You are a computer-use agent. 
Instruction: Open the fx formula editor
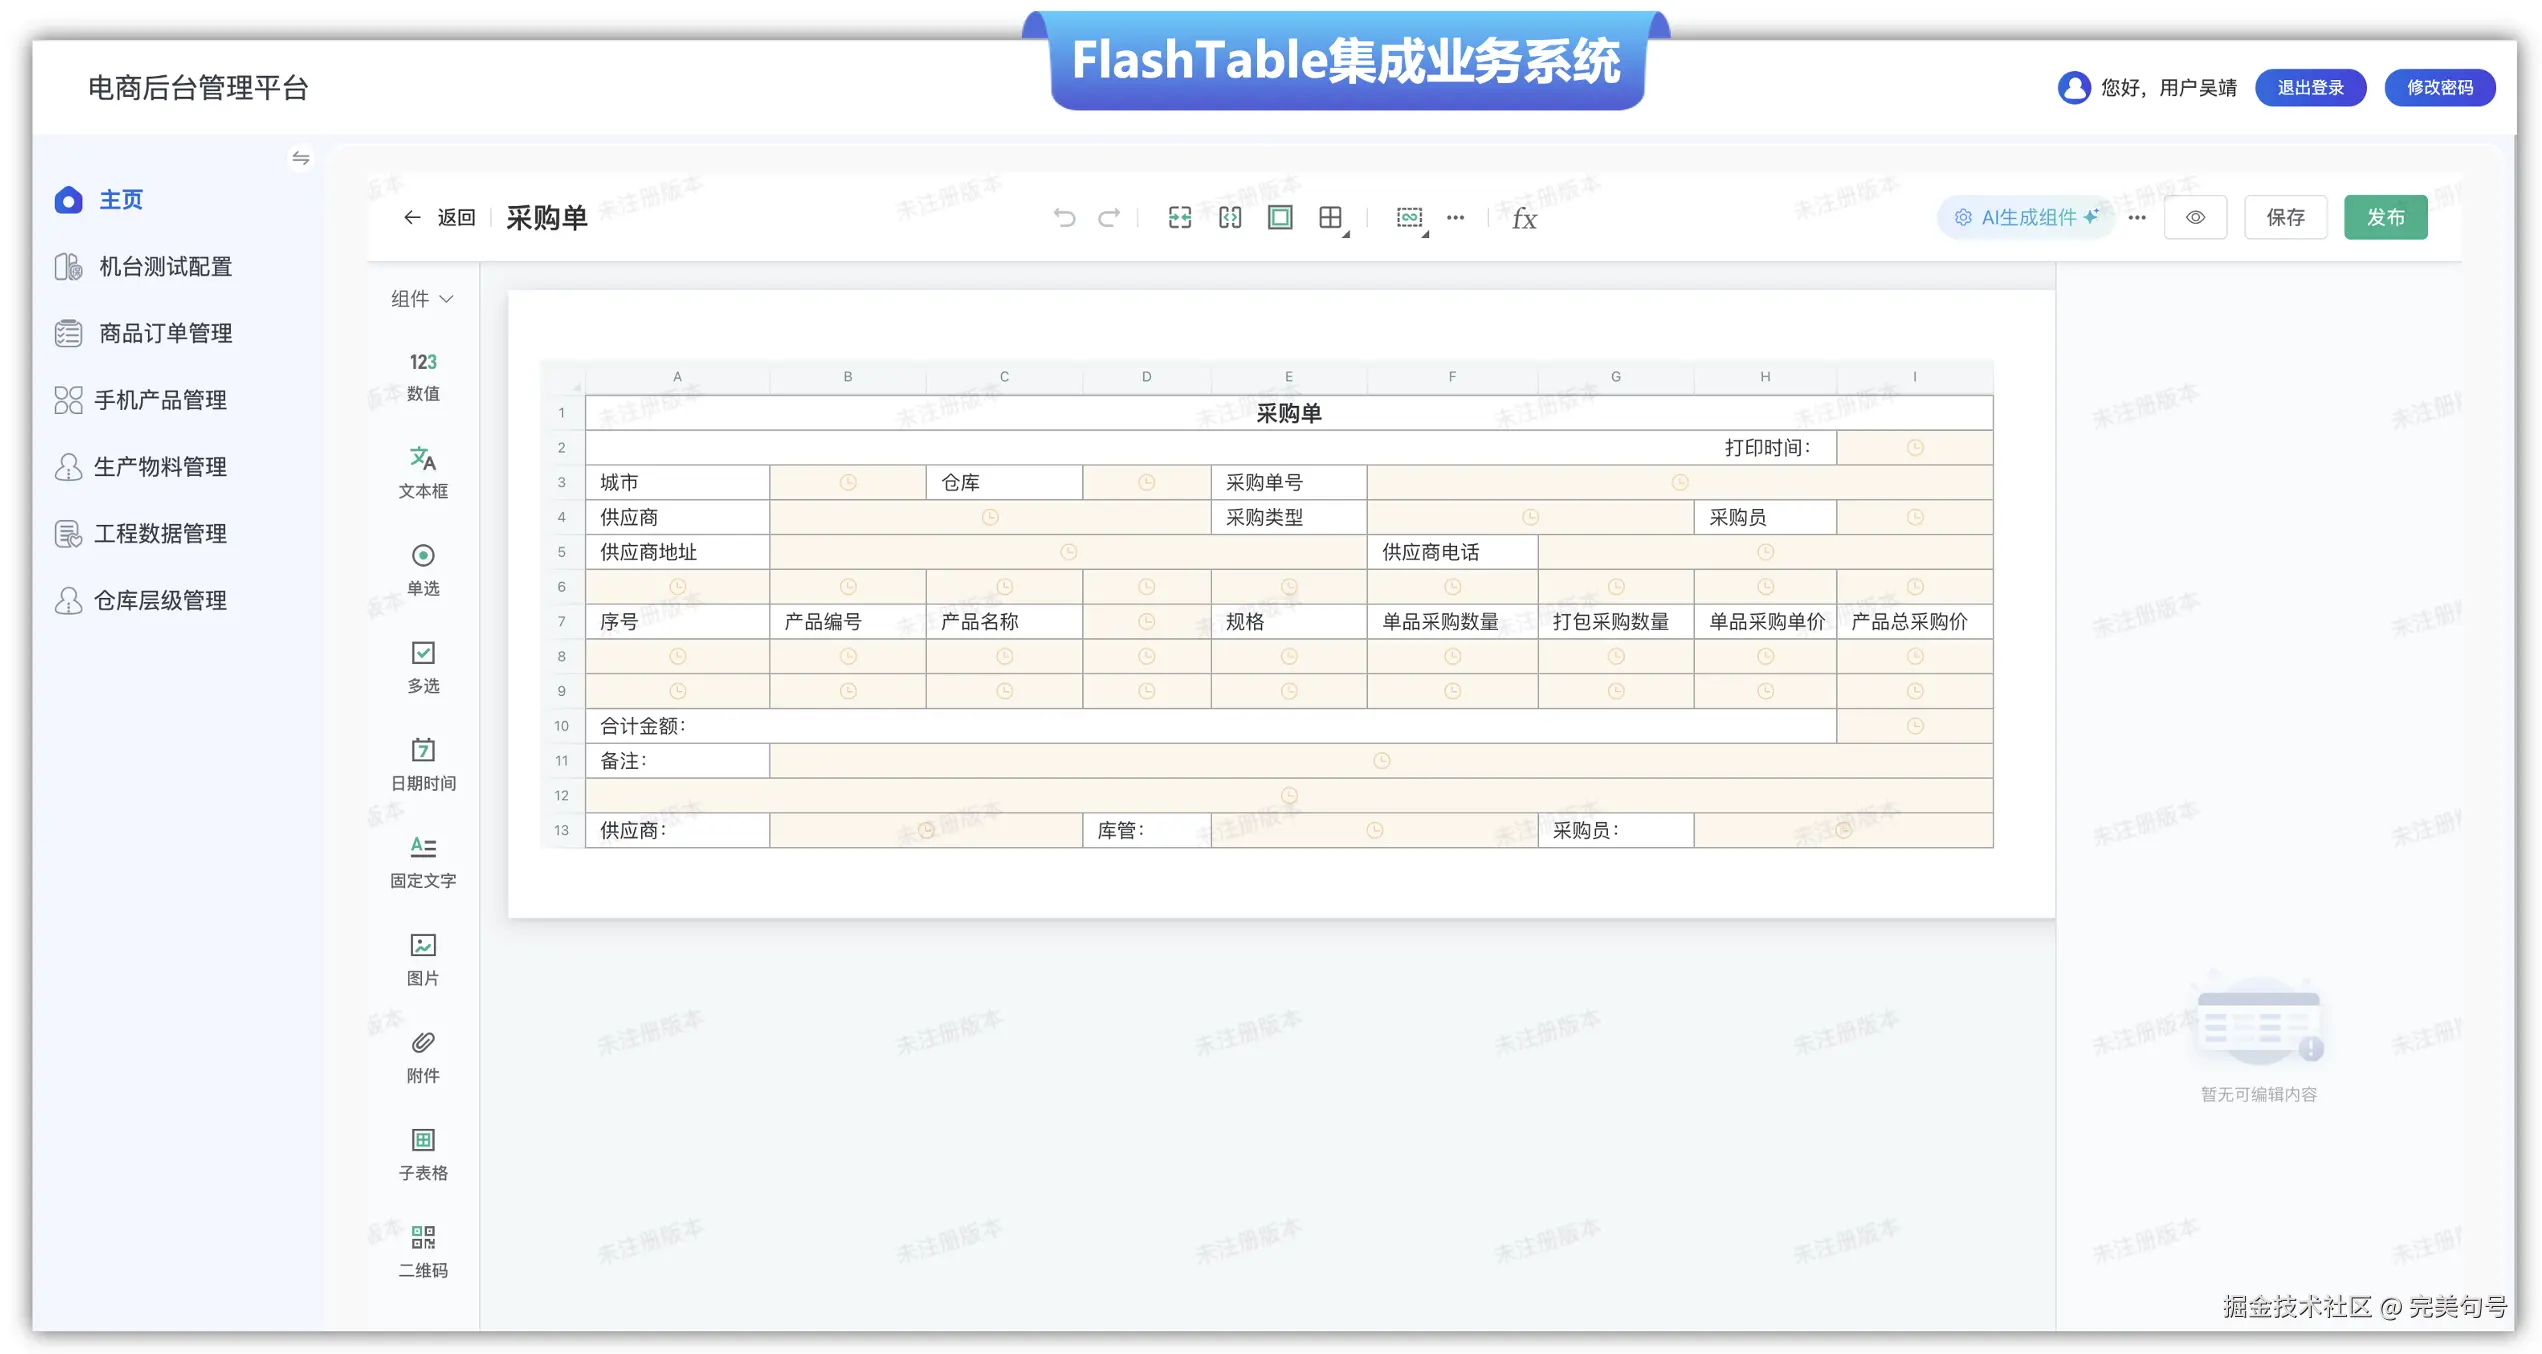[1523, 218]
